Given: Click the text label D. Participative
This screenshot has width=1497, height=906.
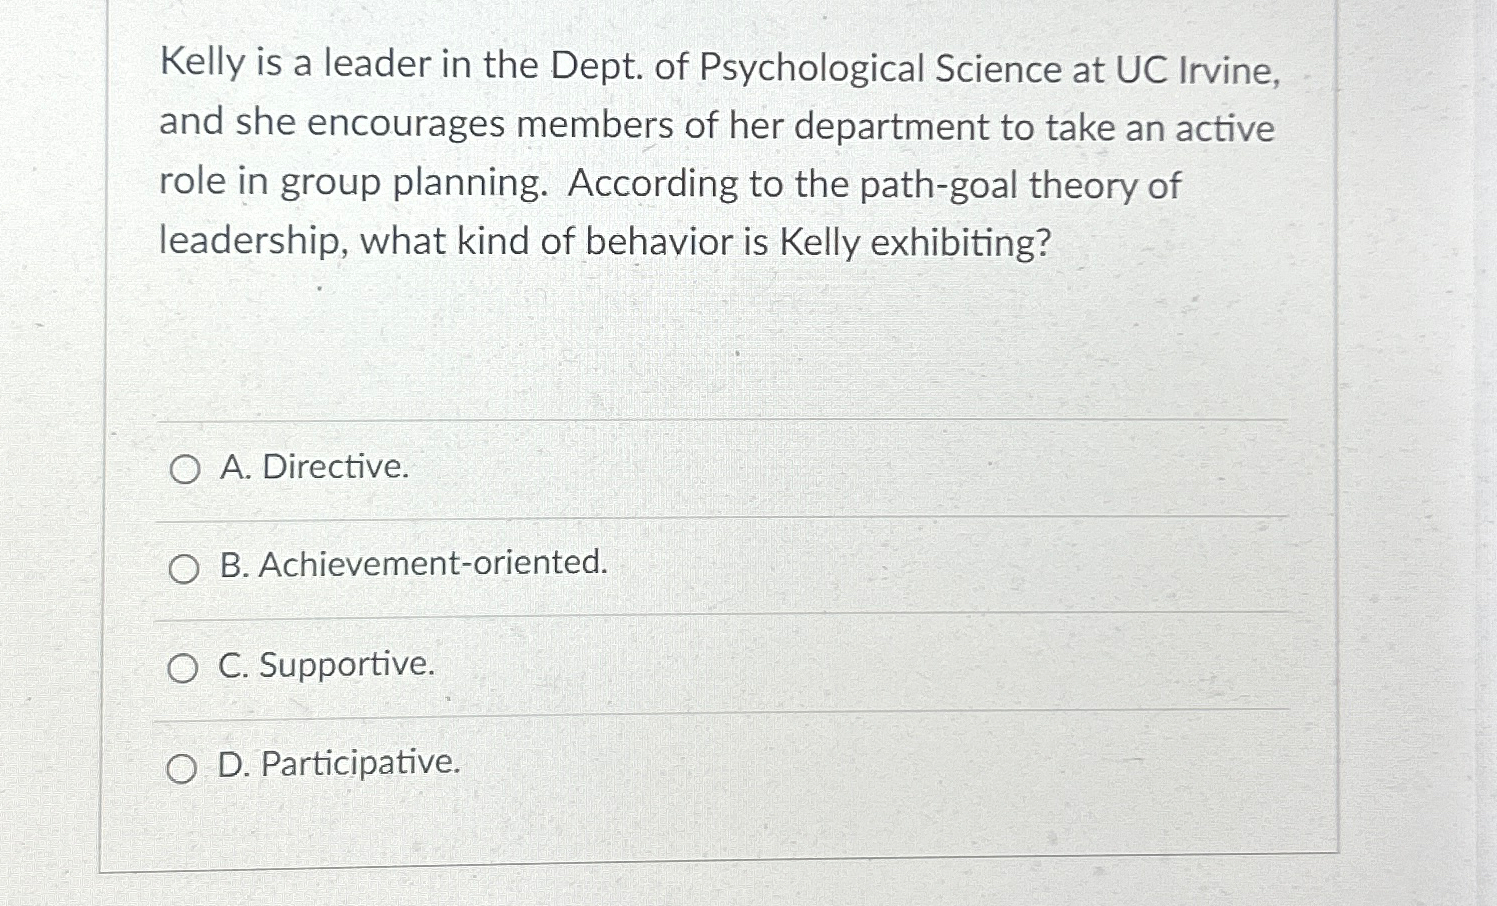Looking at the screenshot, I should (340, 765).
